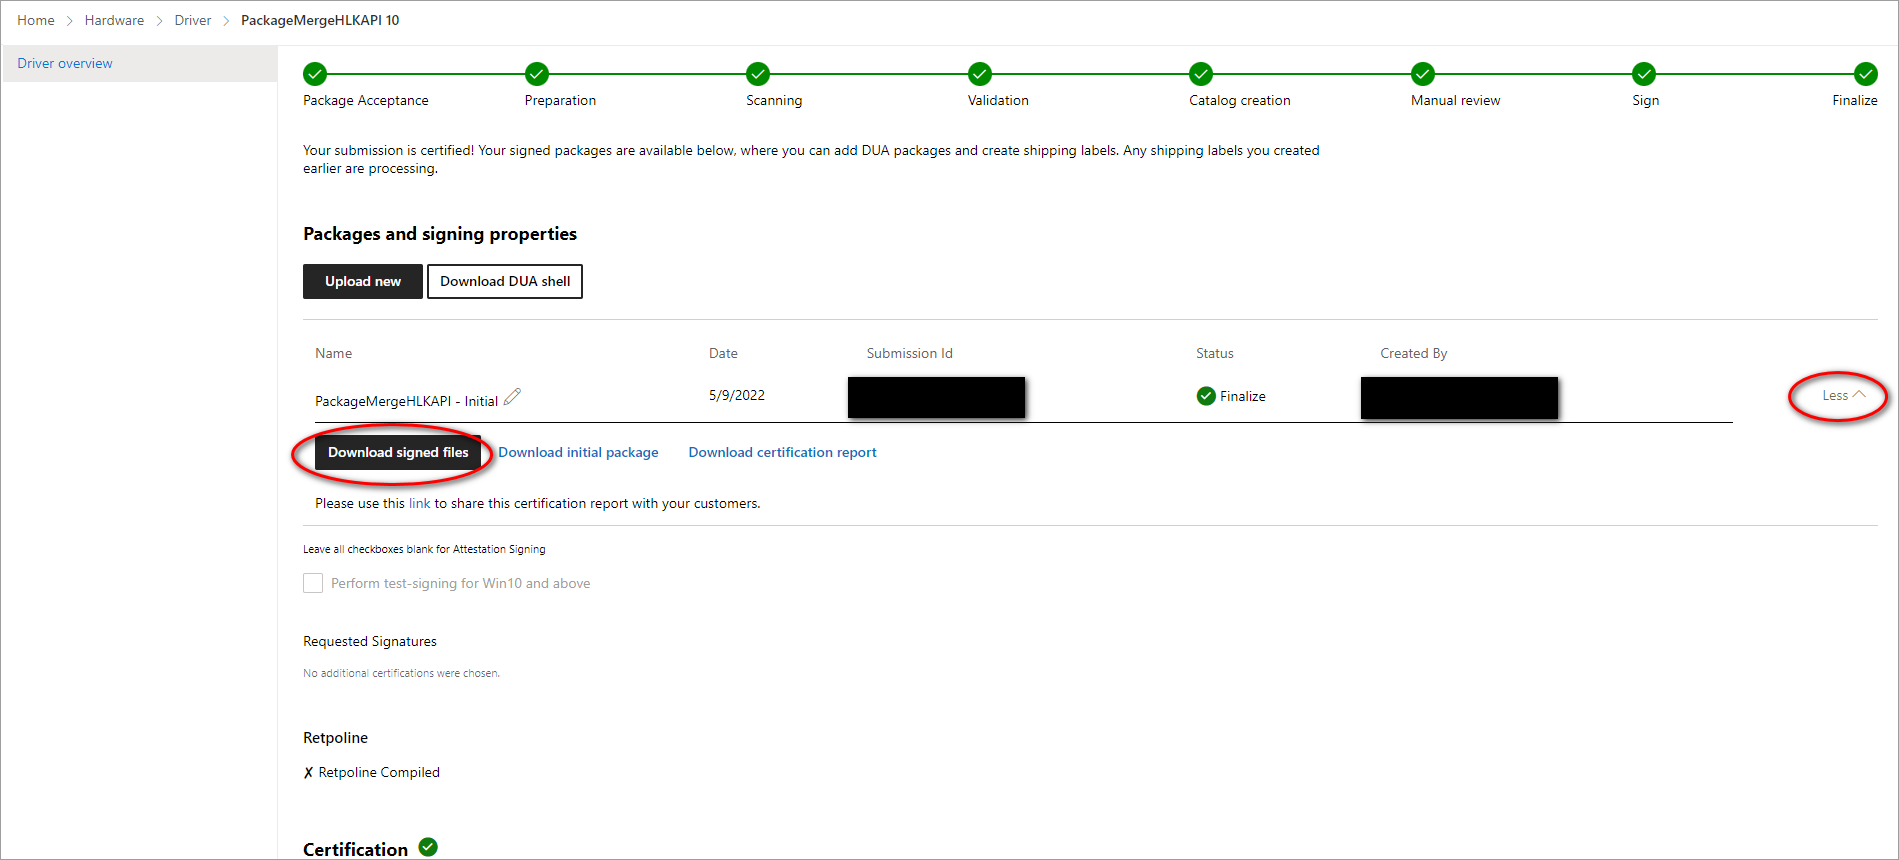Click the Submission Id column header
Screen dimensions: 1899x860
coord(909,353)
